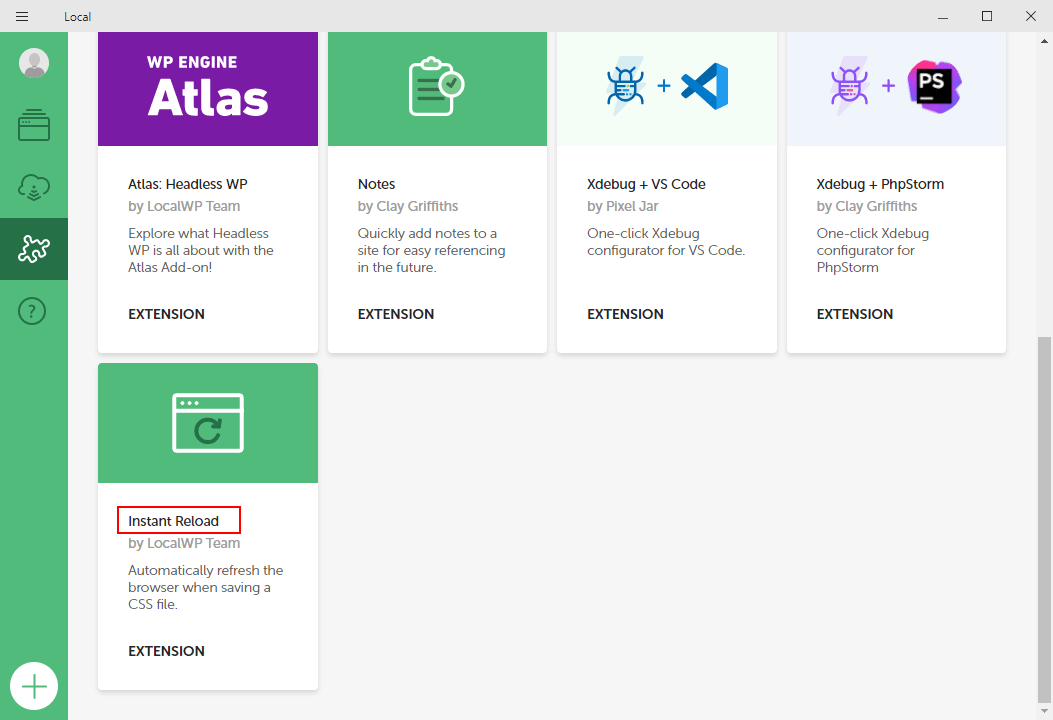
Task: Click 'configurator for PhpStorm' description
Action: pyautogui.click(x=872, y=250)
